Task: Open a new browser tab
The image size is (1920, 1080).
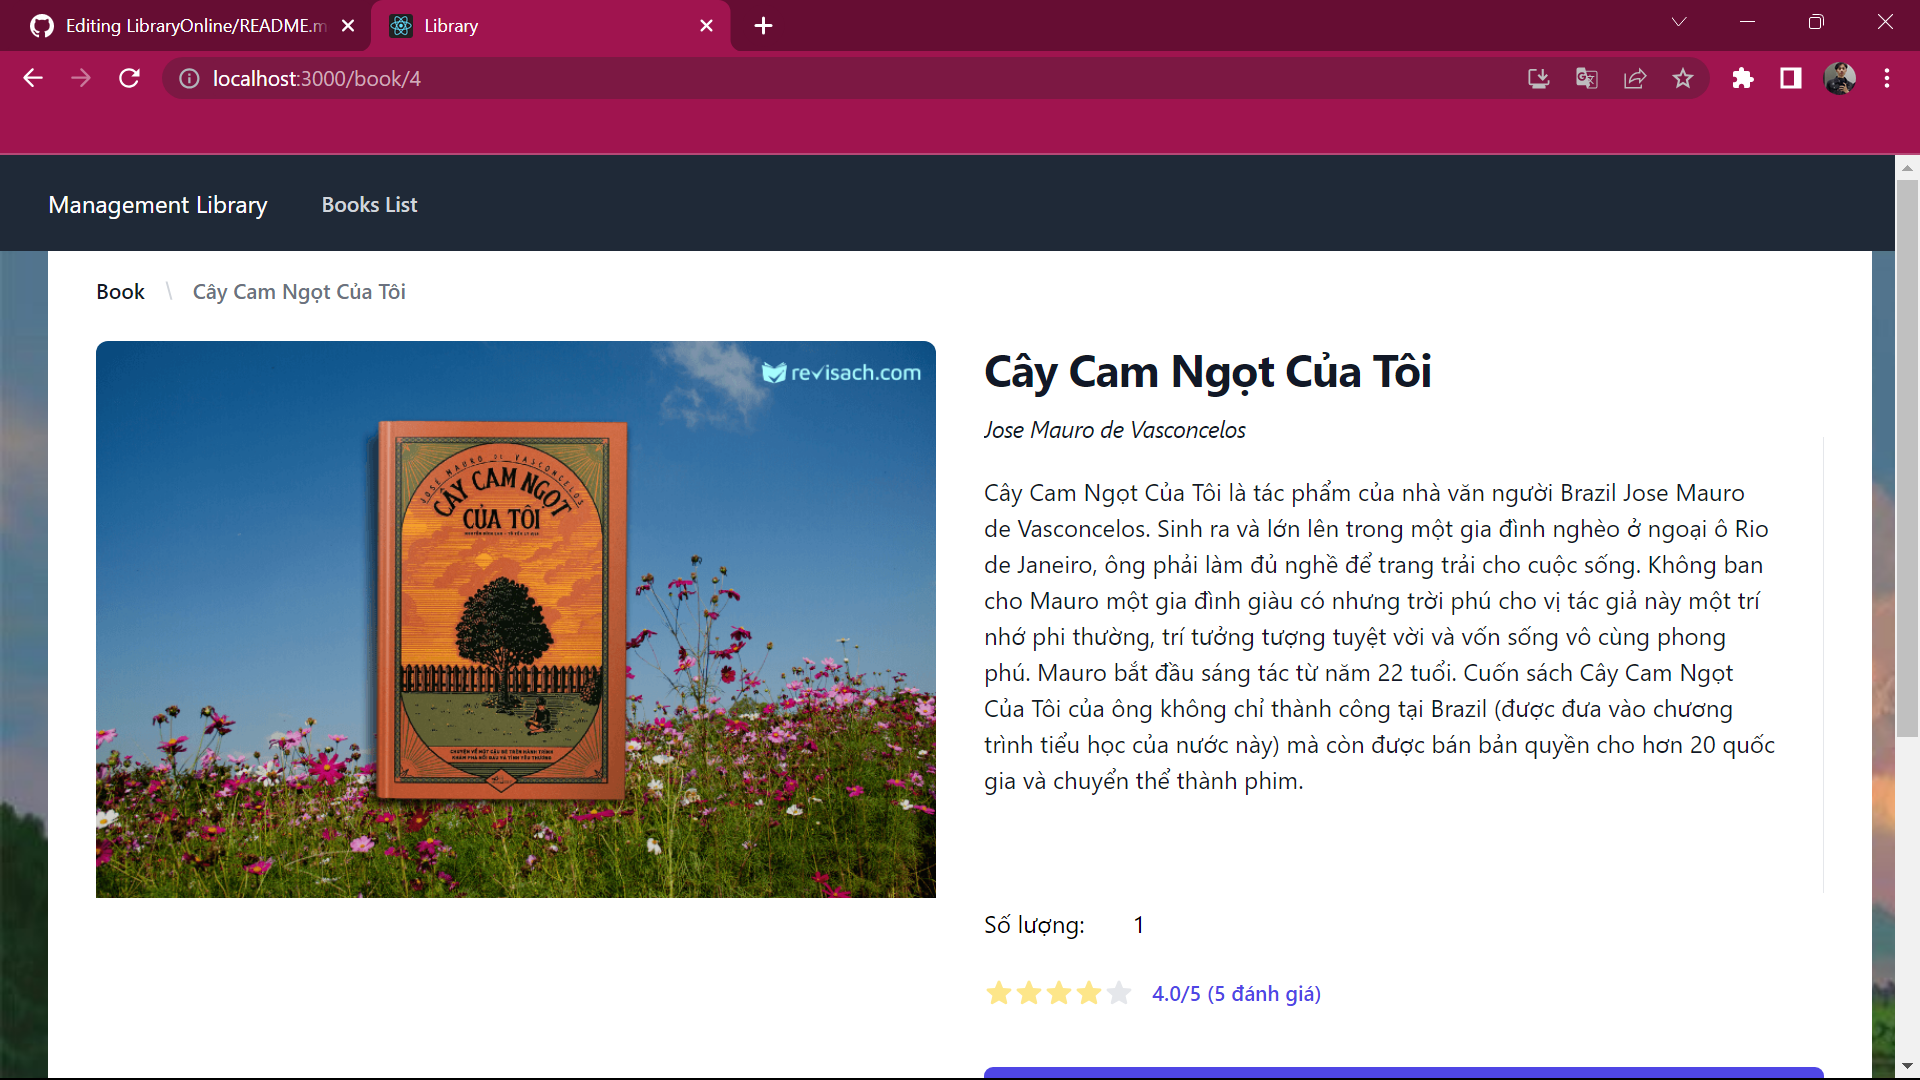Action: [x=763, y=26]
